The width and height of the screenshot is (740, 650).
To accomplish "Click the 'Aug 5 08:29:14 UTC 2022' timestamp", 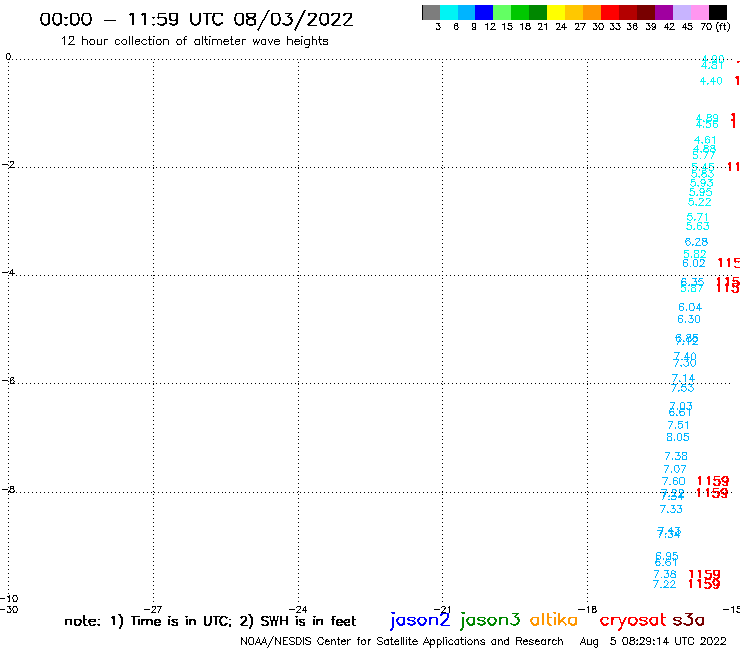I will click(653, 642).
